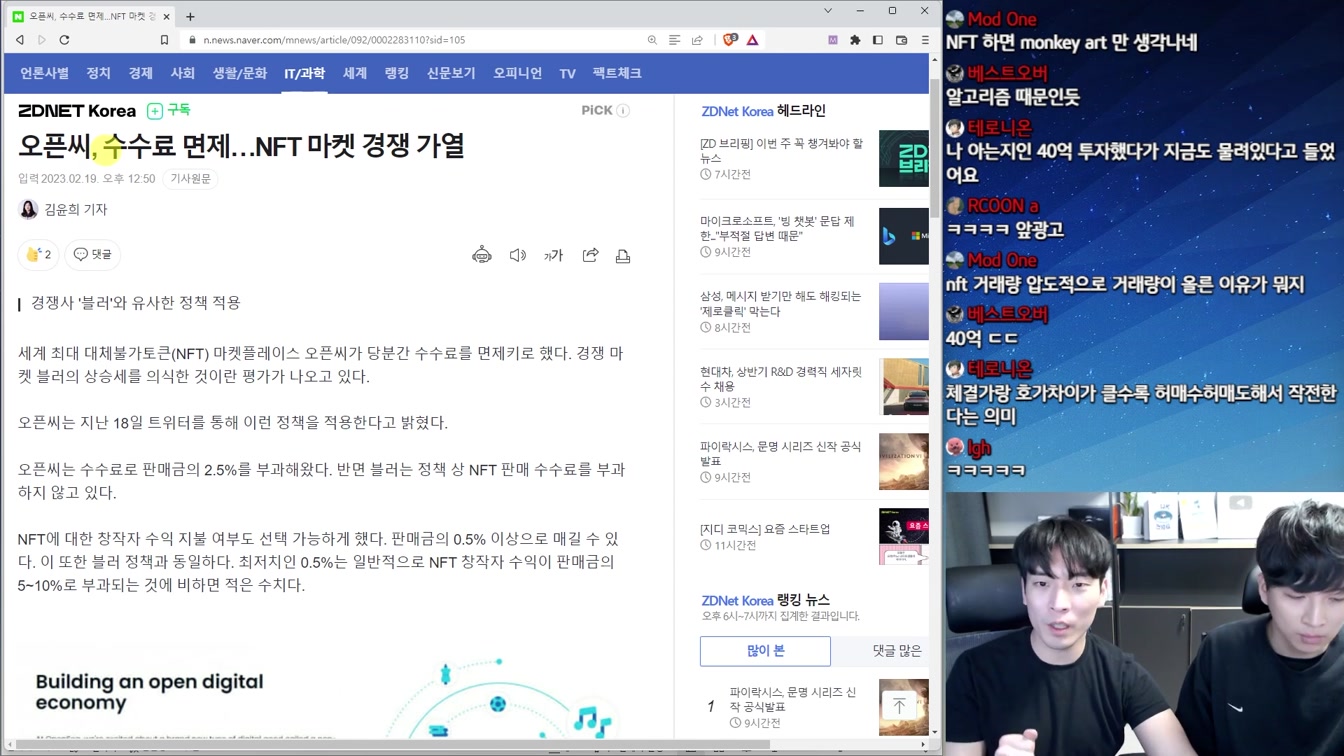The width and height of the screenshot is (1344, 756).
Task: Click the browser forward button
Action: pos(42,40)
